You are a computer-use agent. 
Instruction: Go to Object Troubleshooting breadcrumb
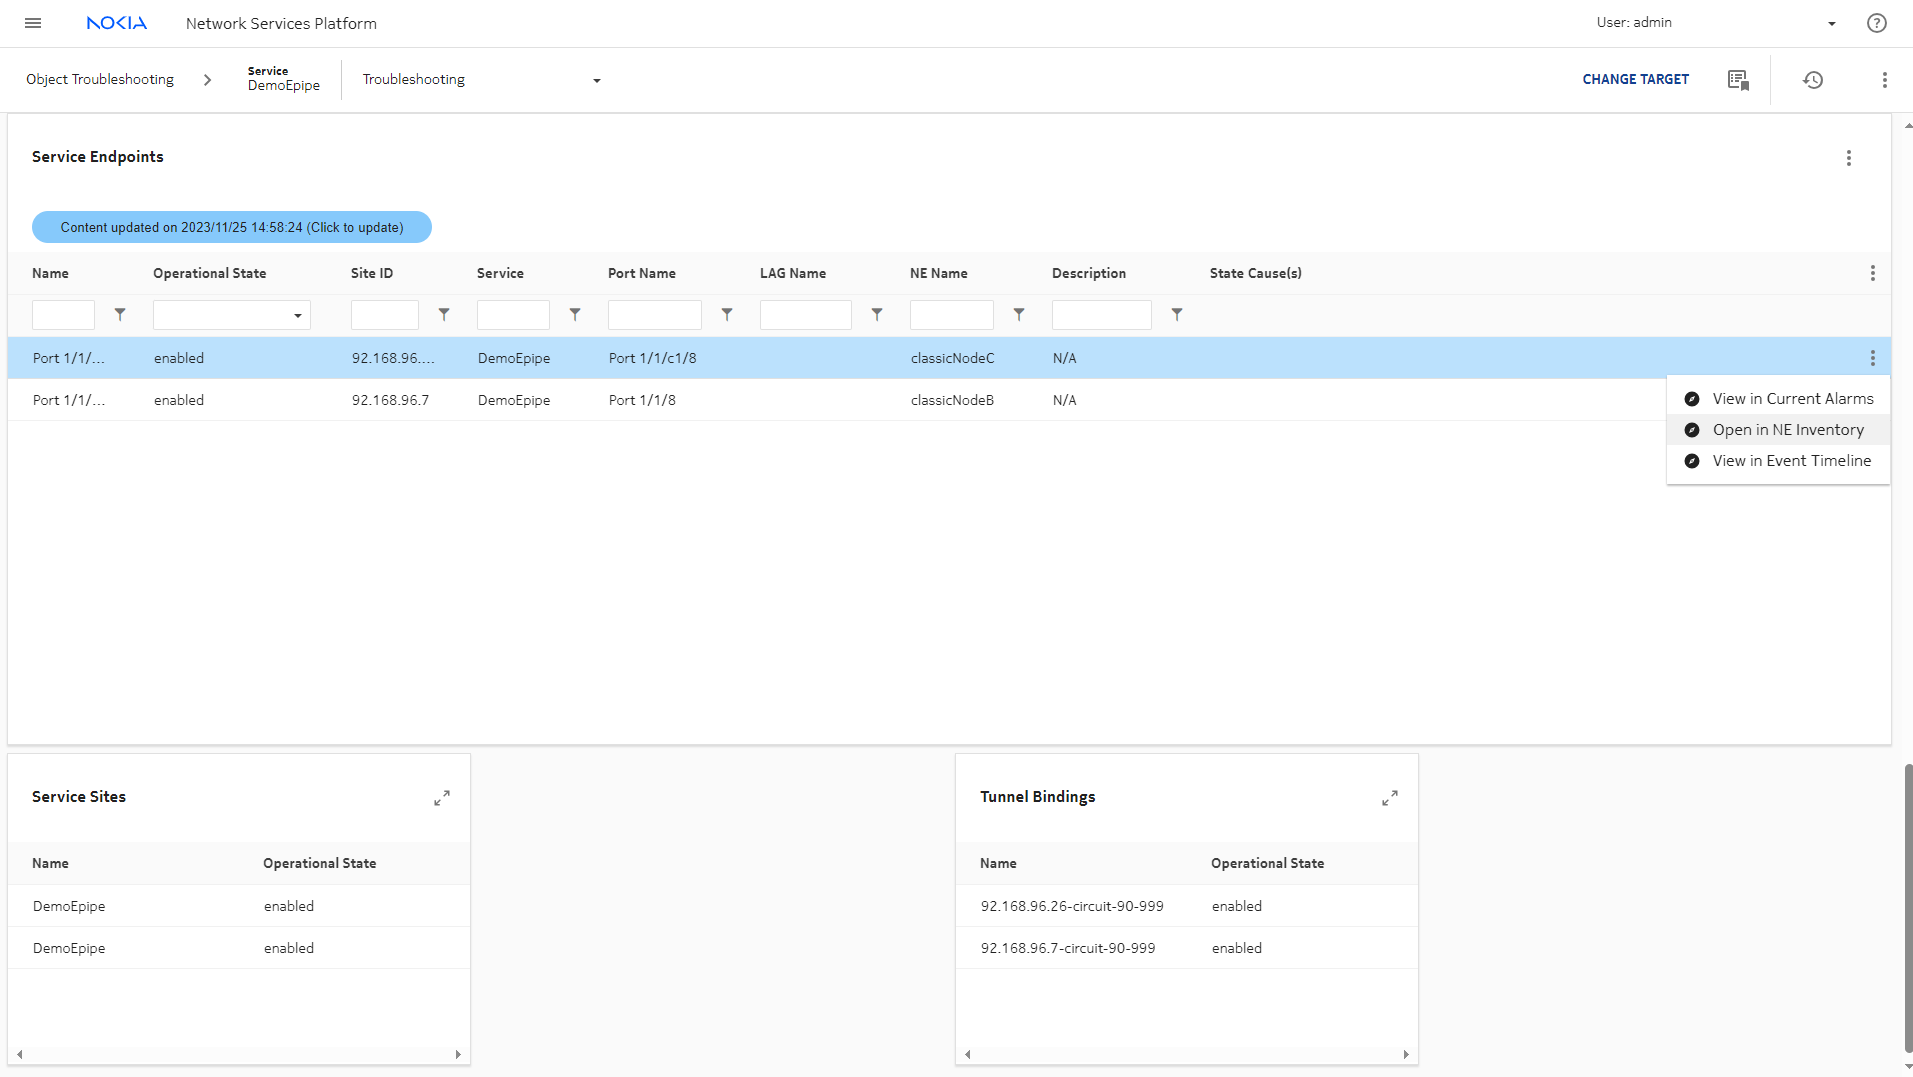100,80
